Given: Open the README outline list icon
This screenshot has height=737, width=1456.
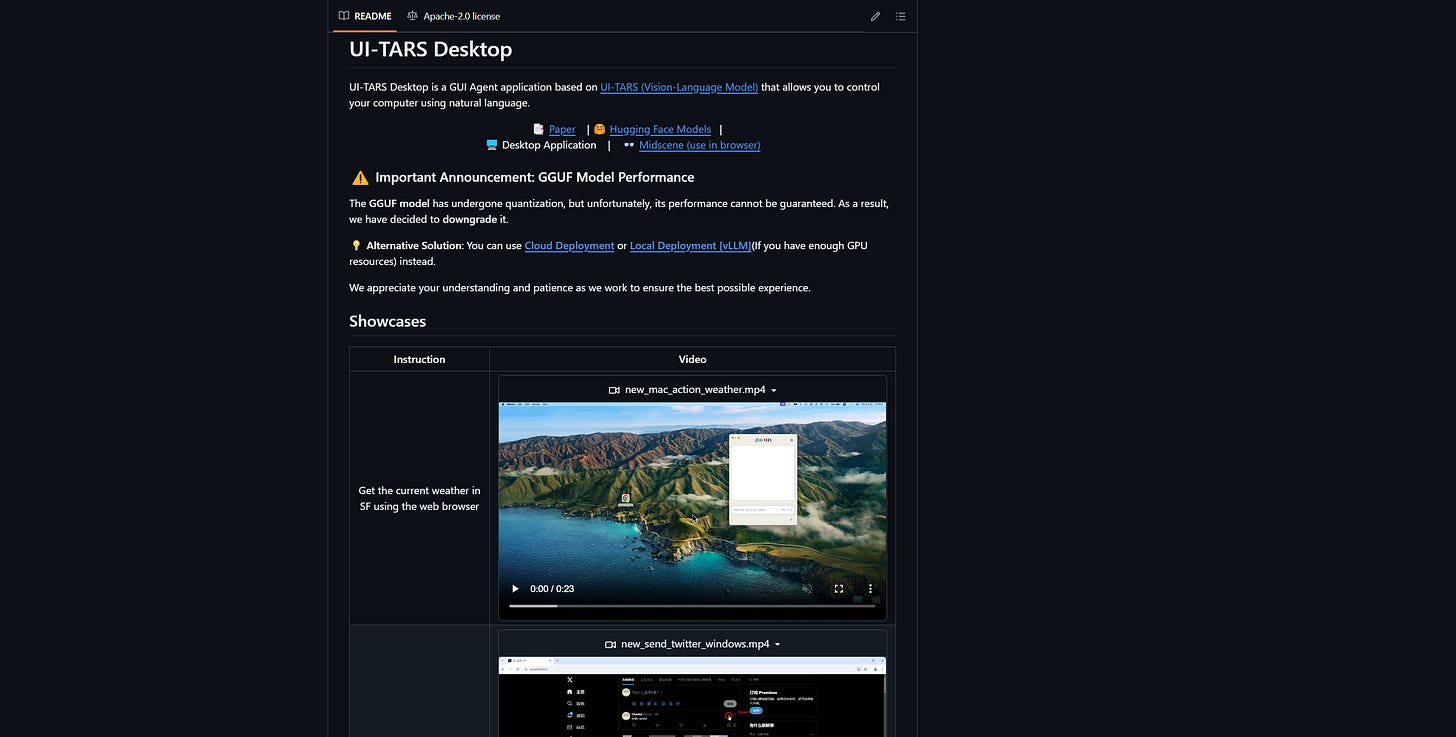Looking at the screenshot, I should [901, 17].
